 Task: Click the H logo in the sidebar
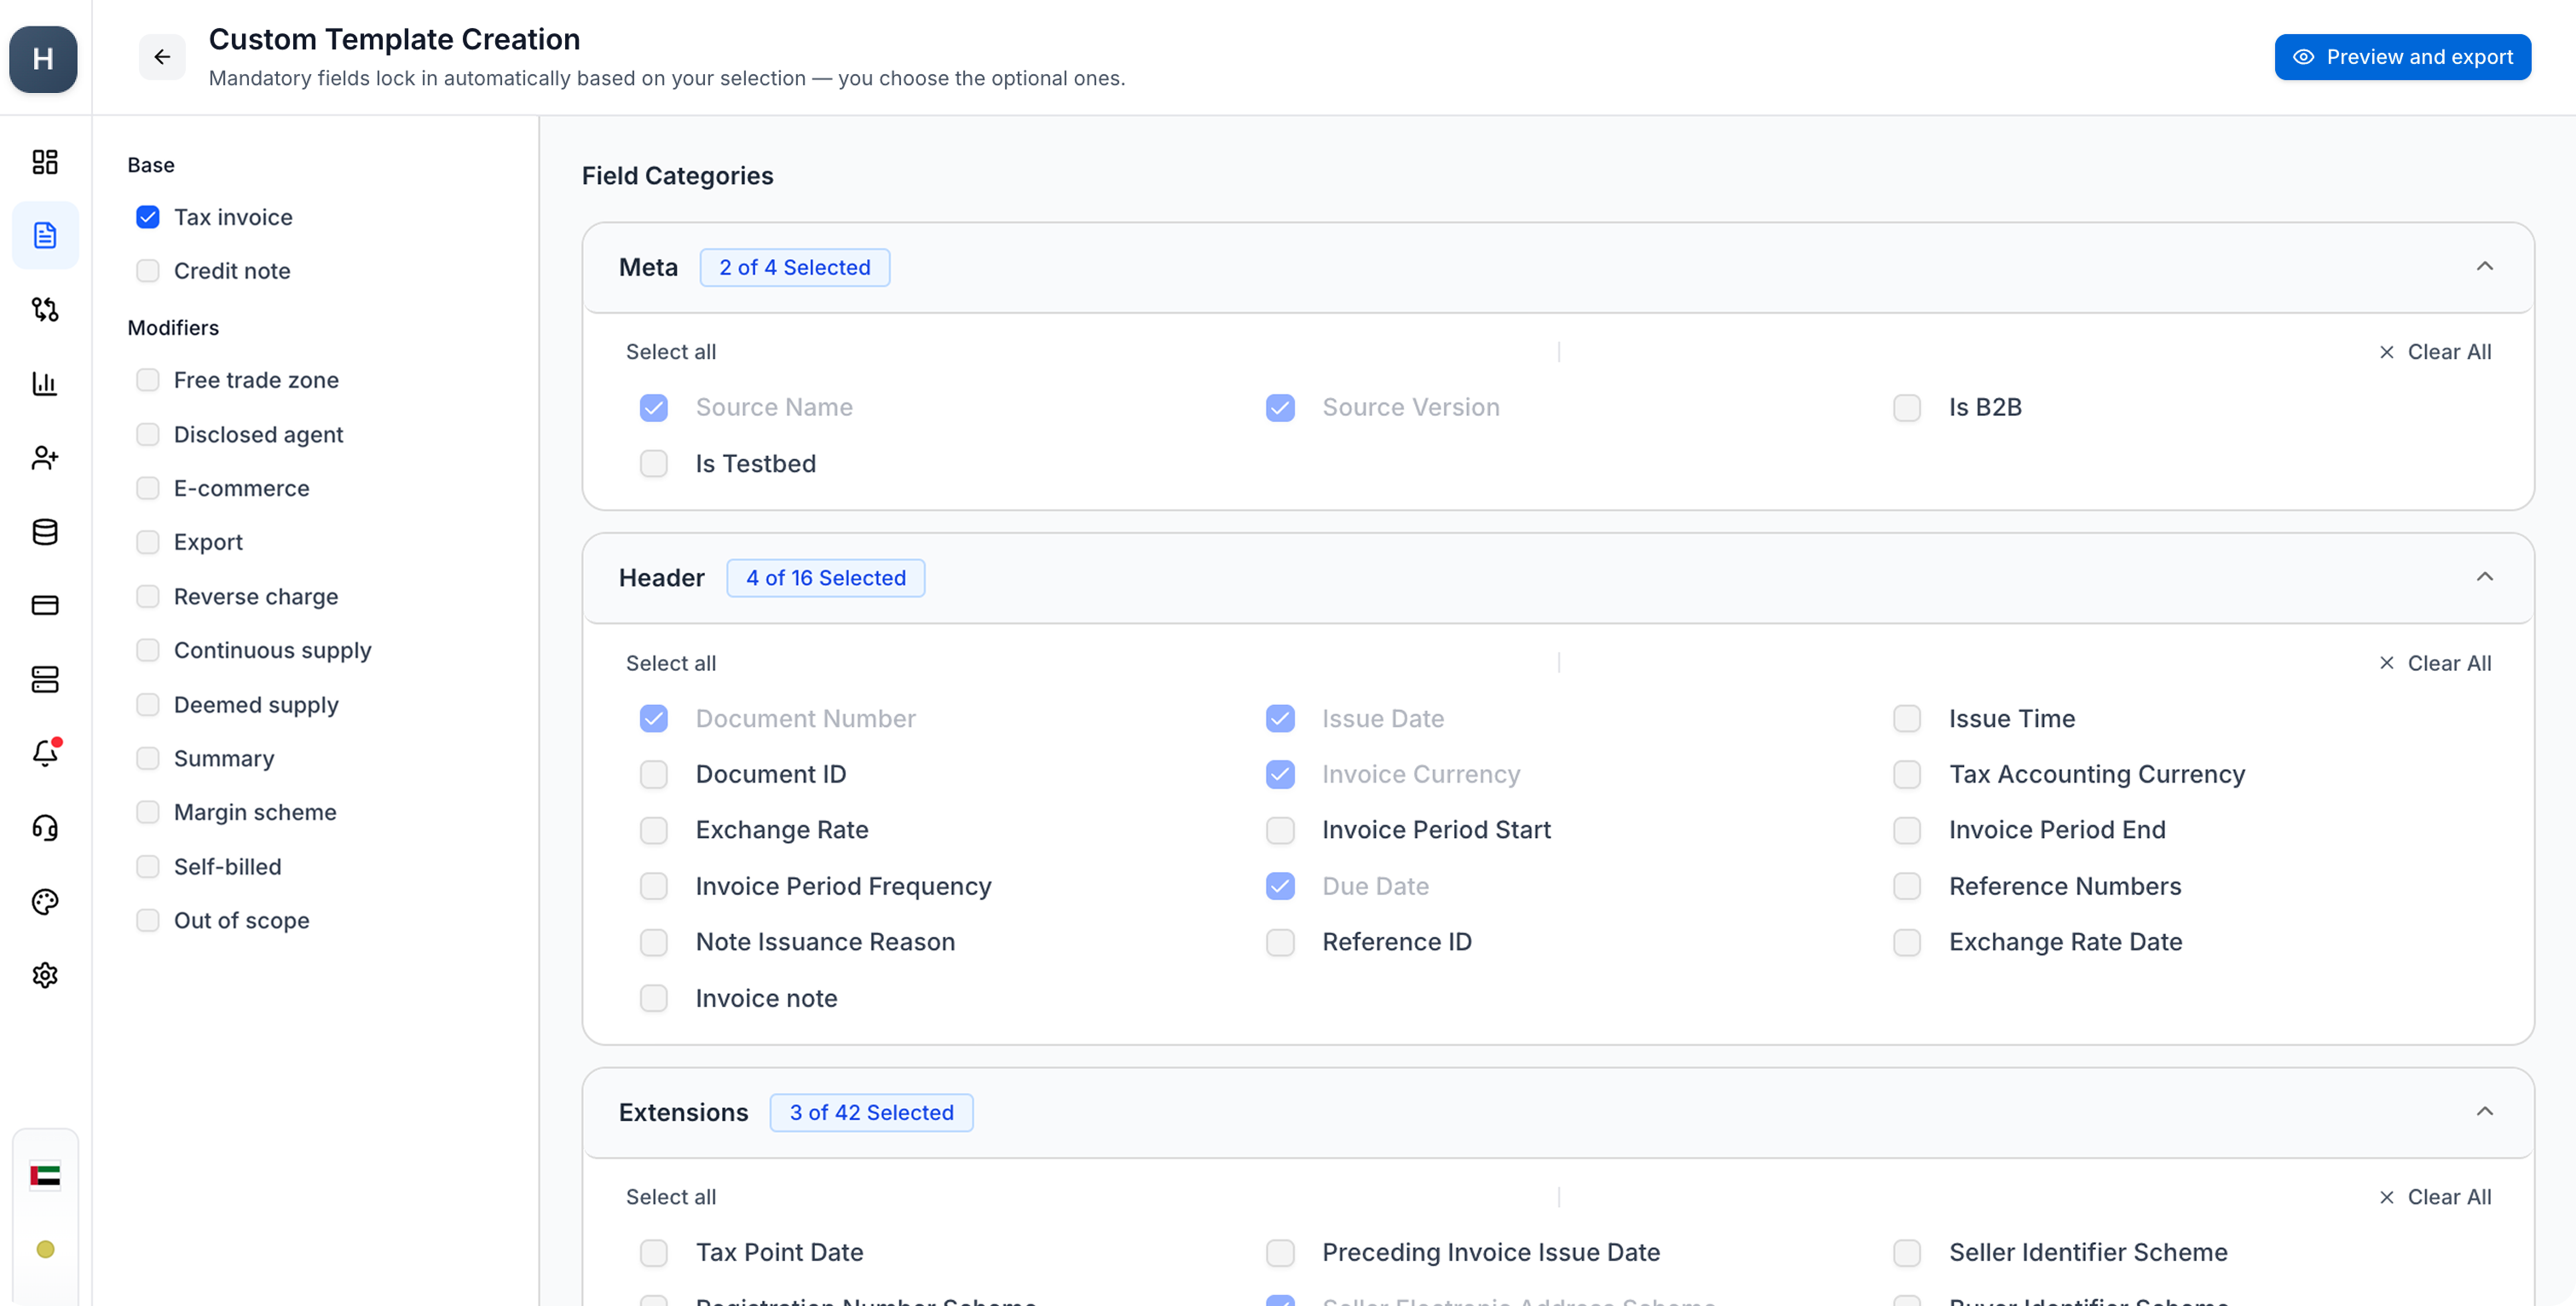coord(43,59)
